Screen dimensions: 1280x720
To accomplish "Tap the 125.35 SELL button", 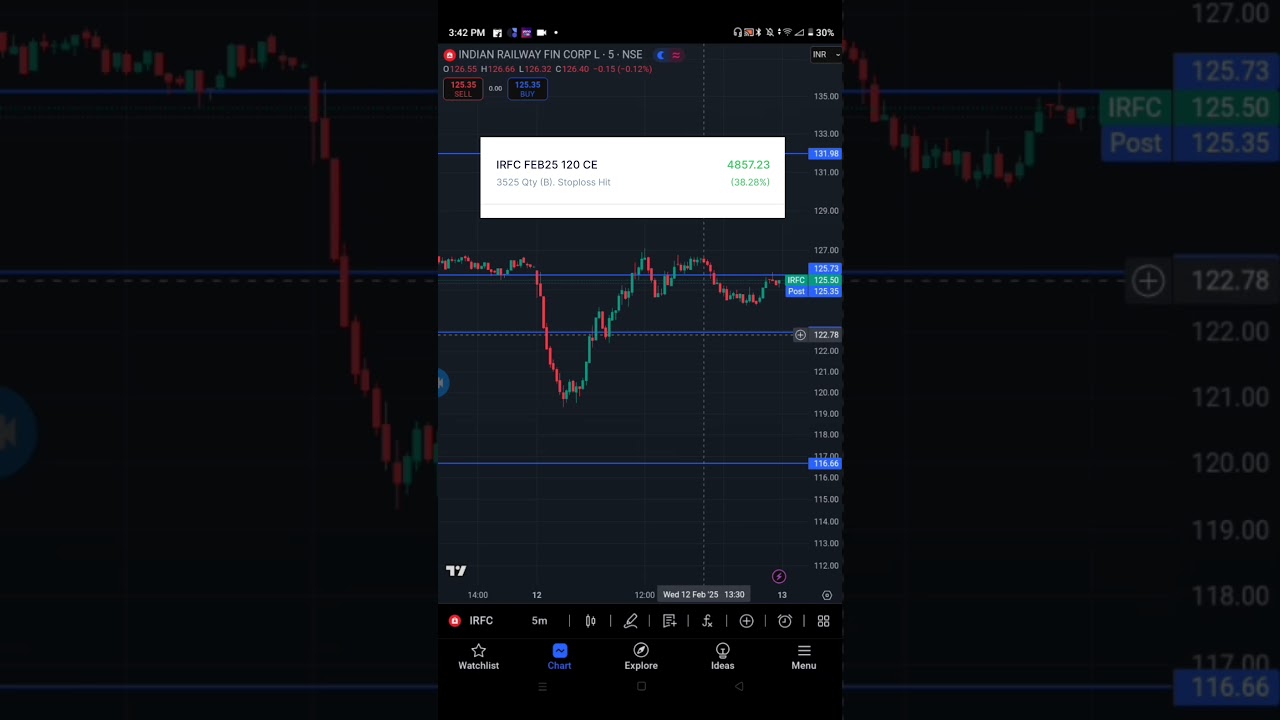I will click(x=463, y=89).
